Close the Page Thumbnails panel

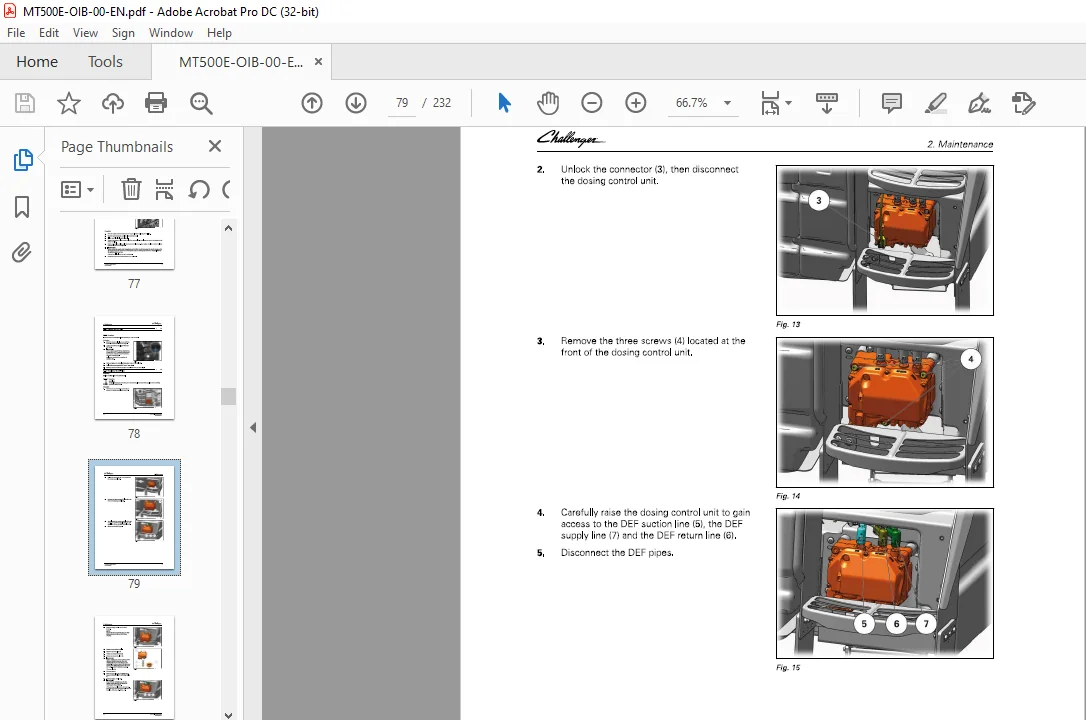click(215, 146)
